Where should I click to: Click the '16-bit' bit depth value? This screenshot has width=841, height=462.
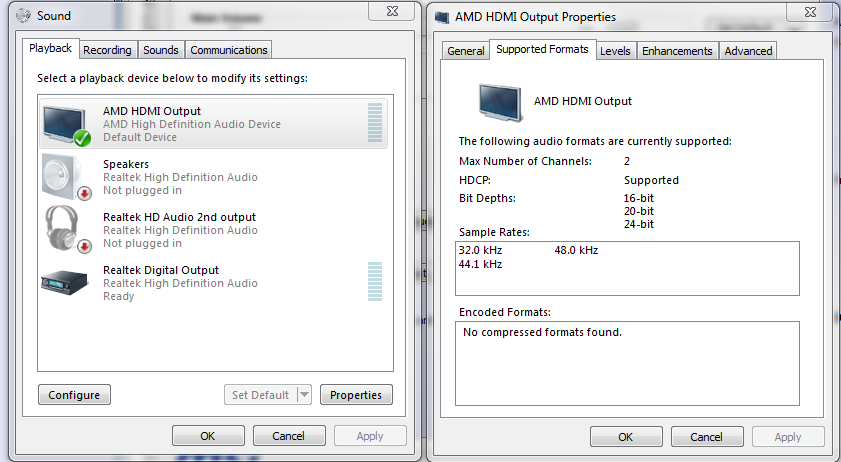click(x=639, y=198)
